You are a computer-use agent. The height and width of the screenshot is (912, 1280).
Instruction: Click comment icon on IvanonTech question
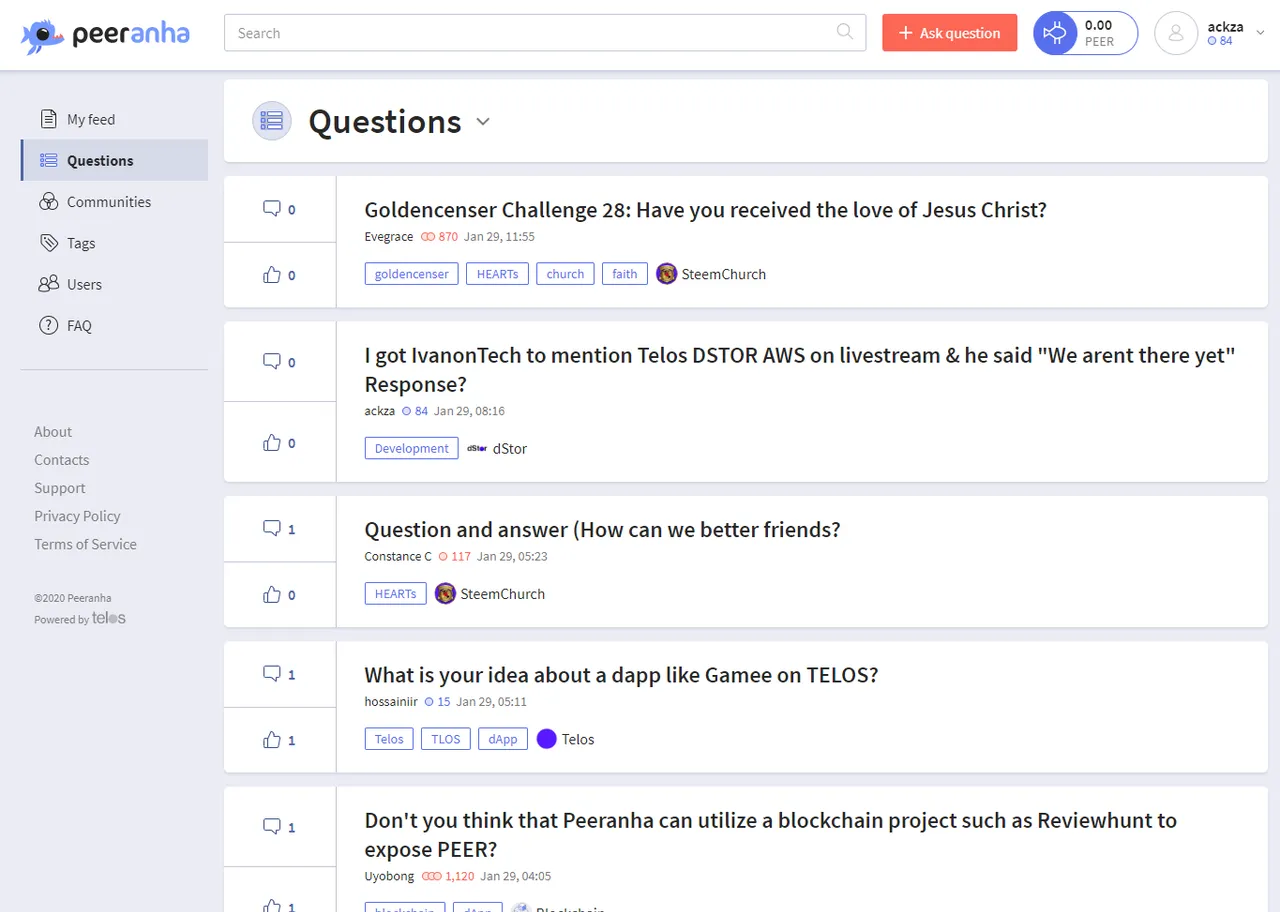coord(271,362)
